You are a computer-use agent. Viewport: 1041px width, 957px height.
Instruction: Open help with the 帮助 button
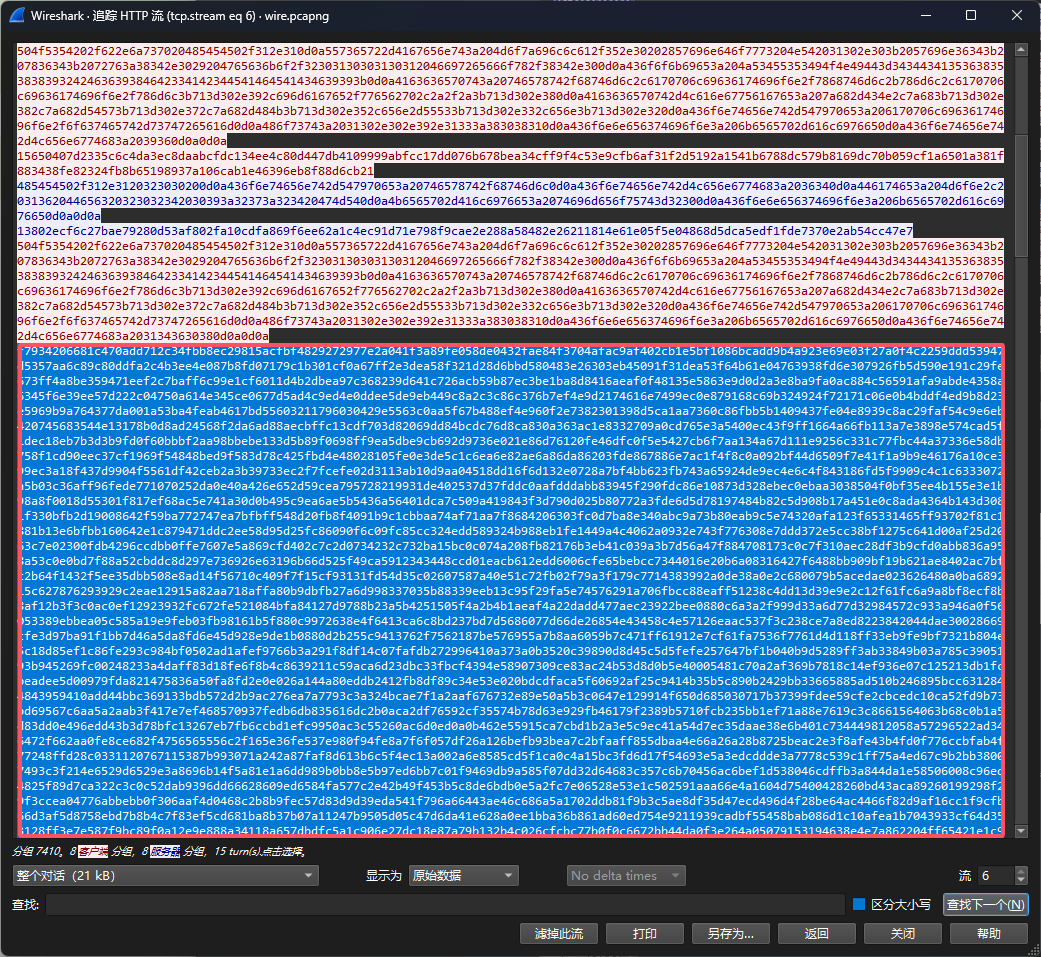pos(988,933)
